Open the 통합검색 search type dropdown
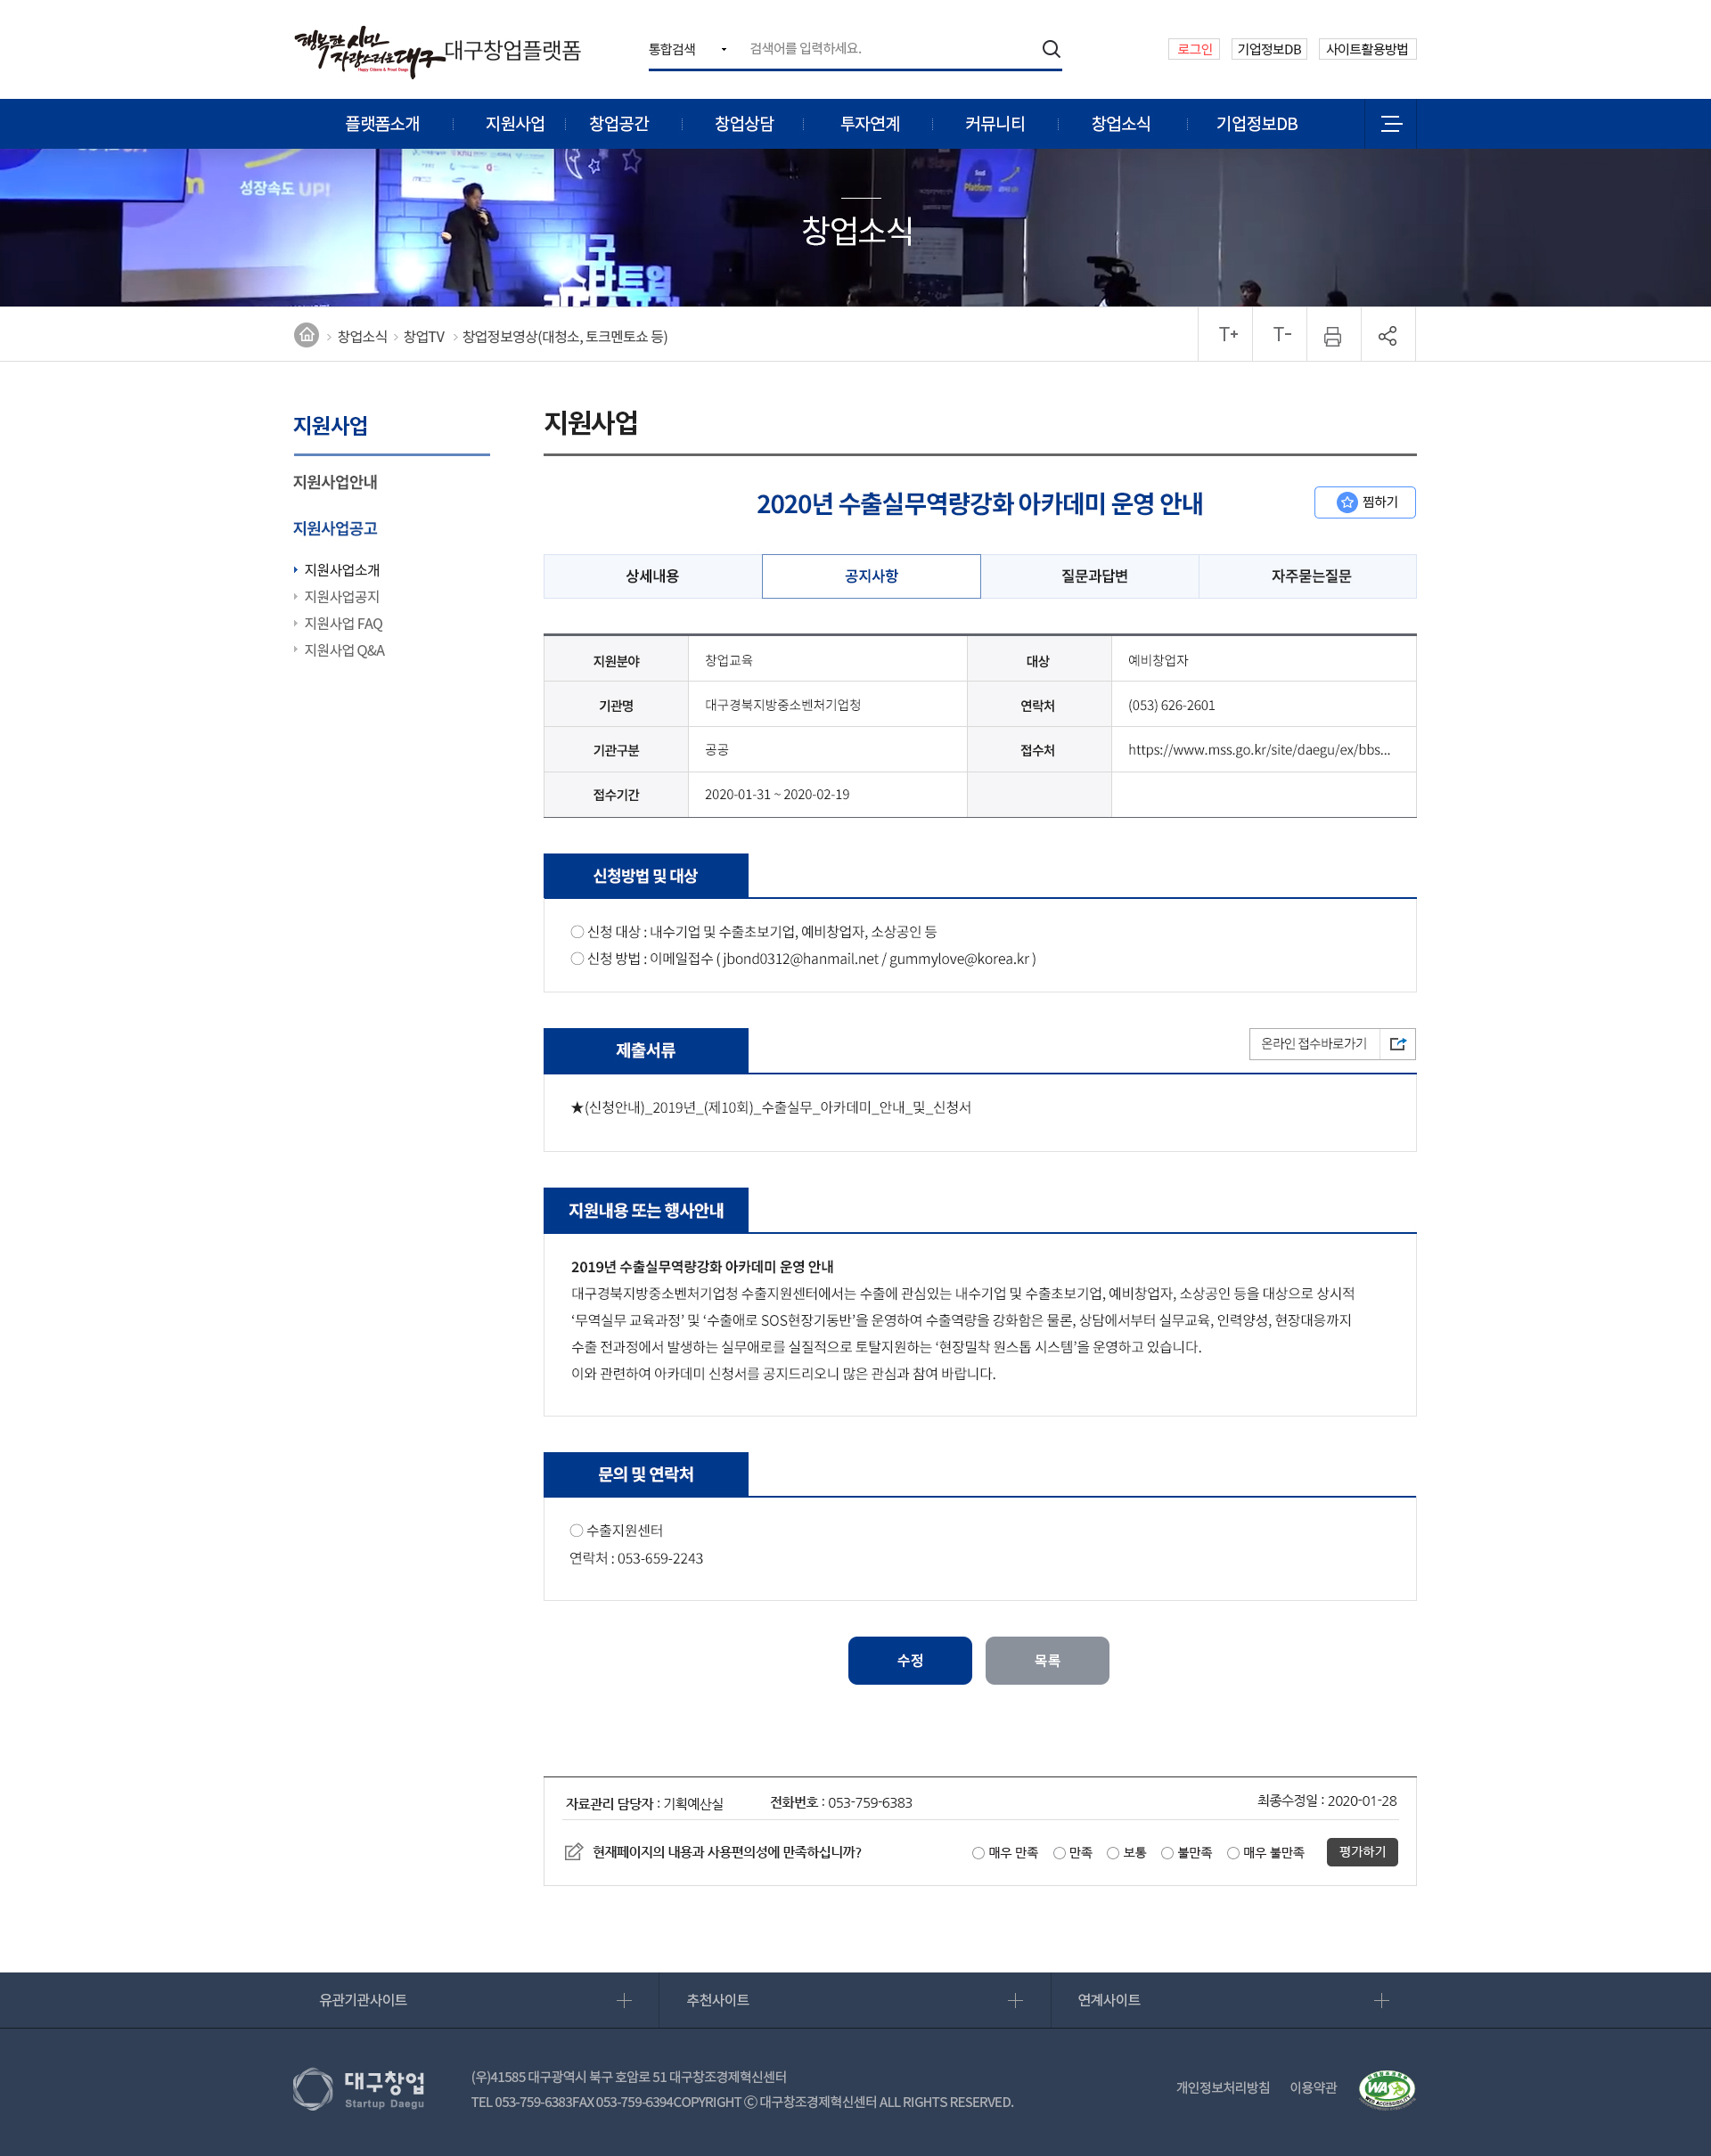 click(x=688, y=49)
